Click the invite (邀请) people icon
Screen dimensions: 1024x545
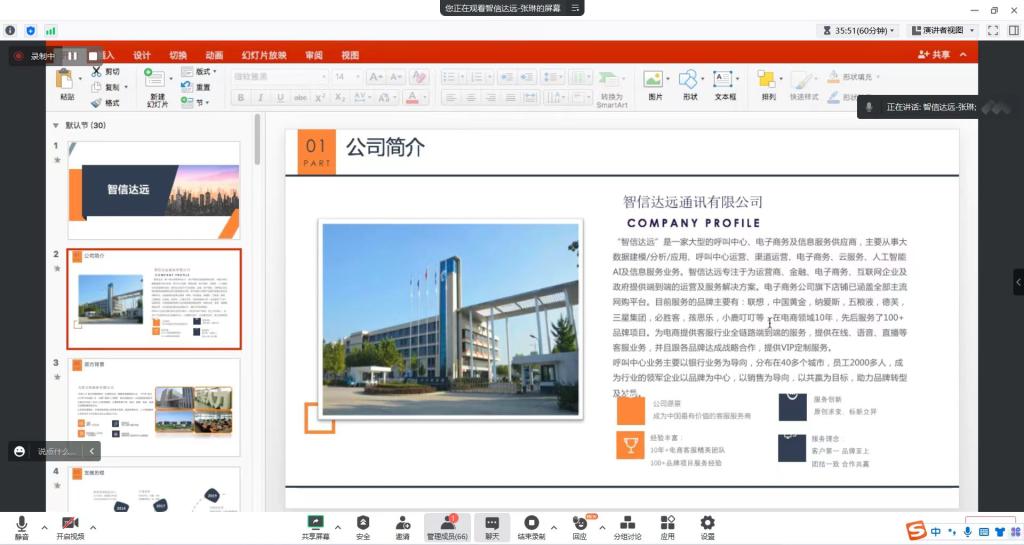pyautogui.click(x=403, y=527)
